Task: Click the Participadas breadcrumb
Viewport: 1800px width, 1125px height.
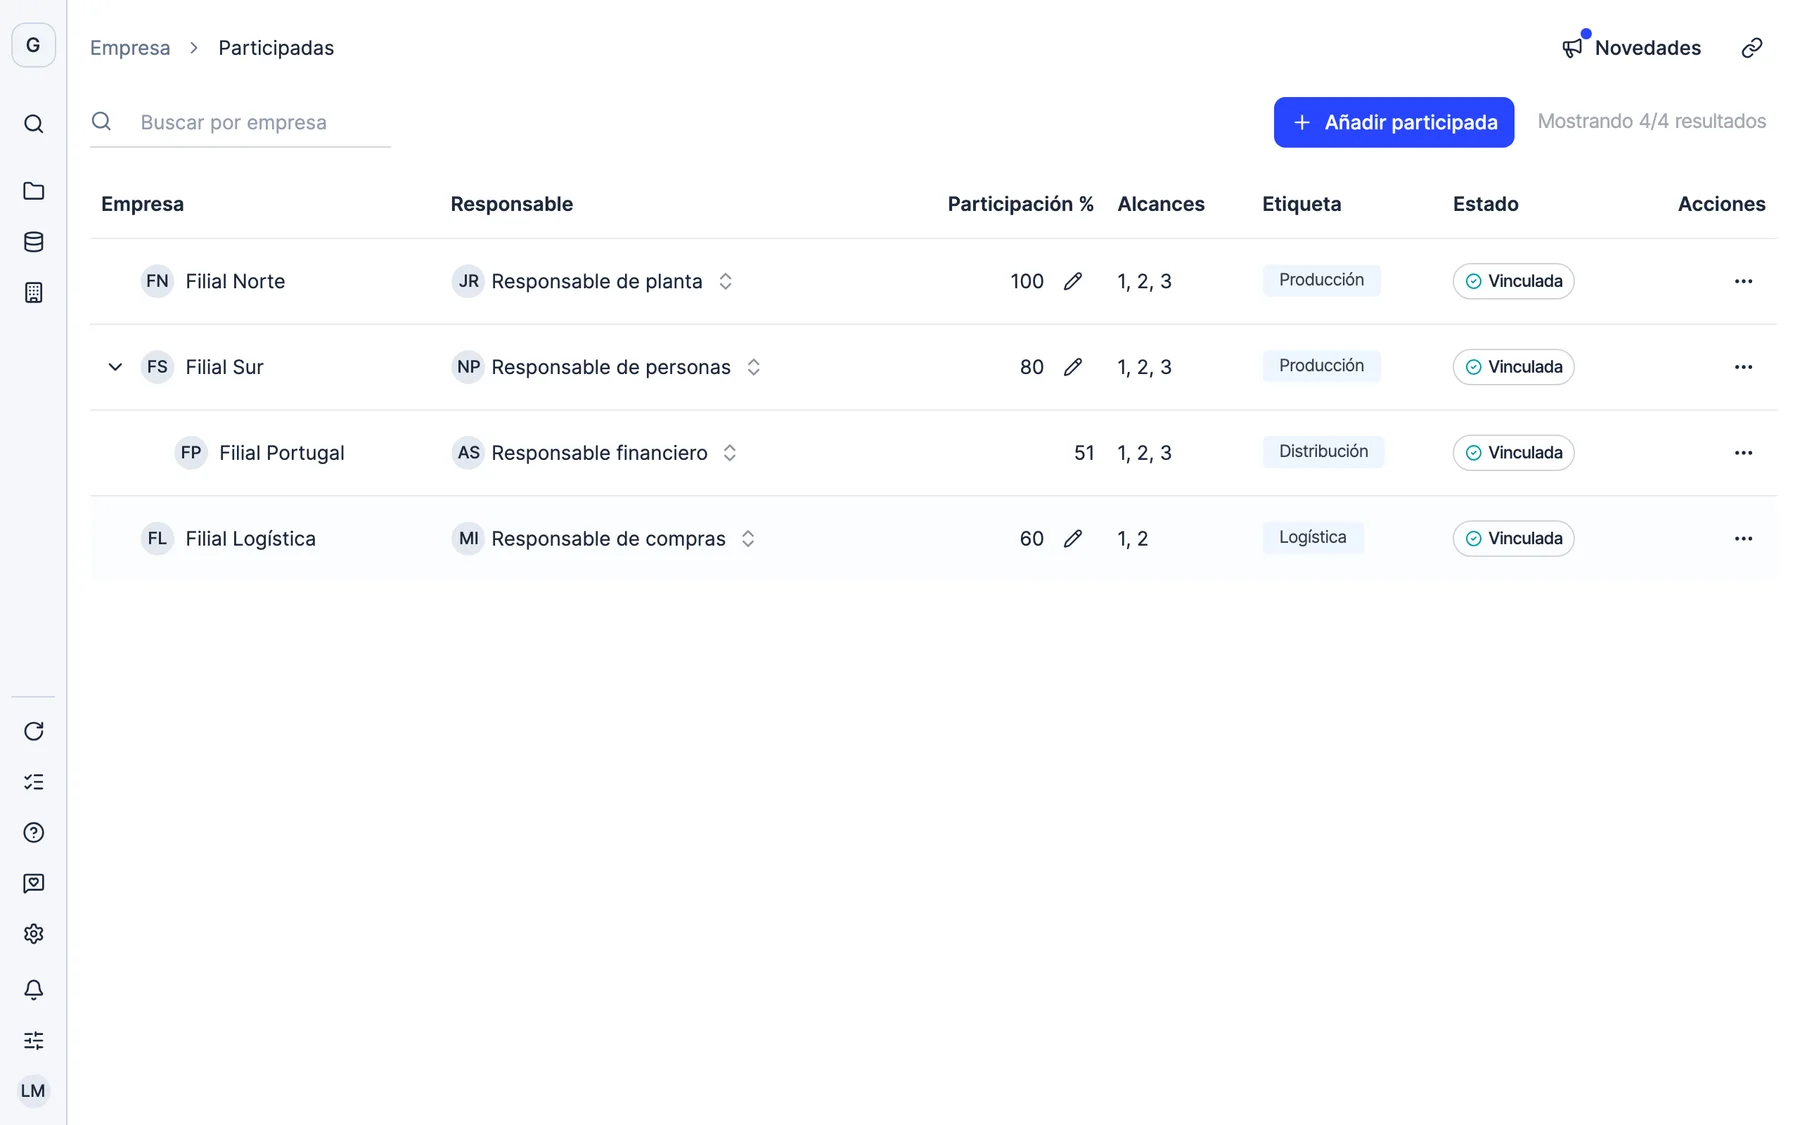Action: [x=276, y=48]
